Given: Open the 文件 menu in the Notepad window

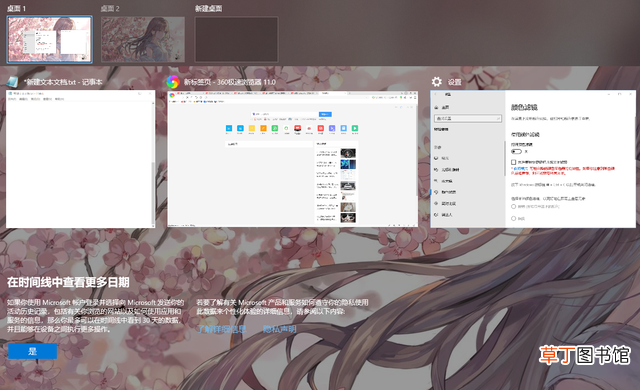Looking at the screenshot, I should click(x=12, y=99).
